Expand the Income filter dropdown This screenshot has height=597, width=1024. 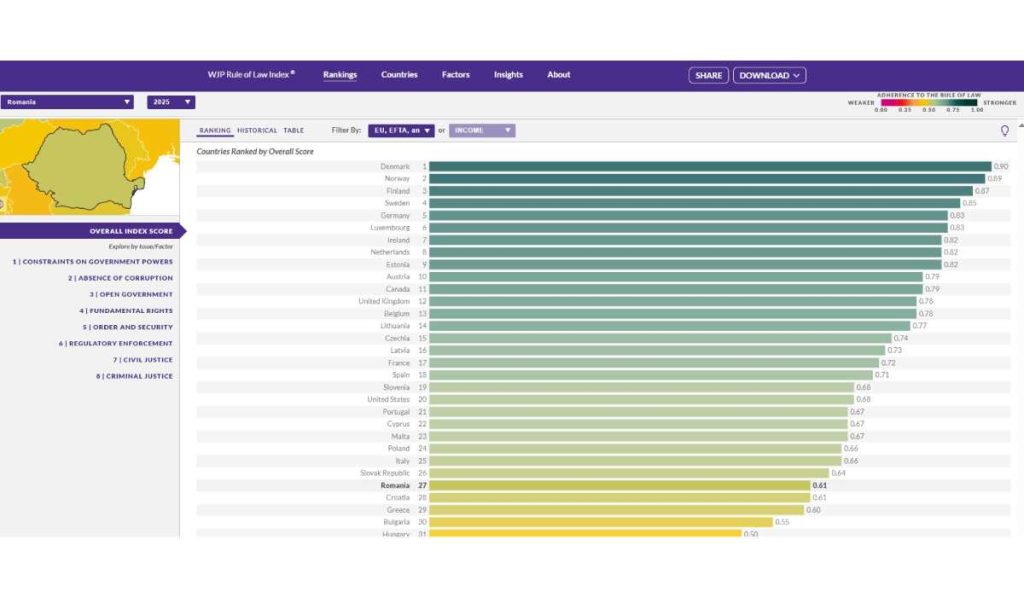(x=482, y=130)
